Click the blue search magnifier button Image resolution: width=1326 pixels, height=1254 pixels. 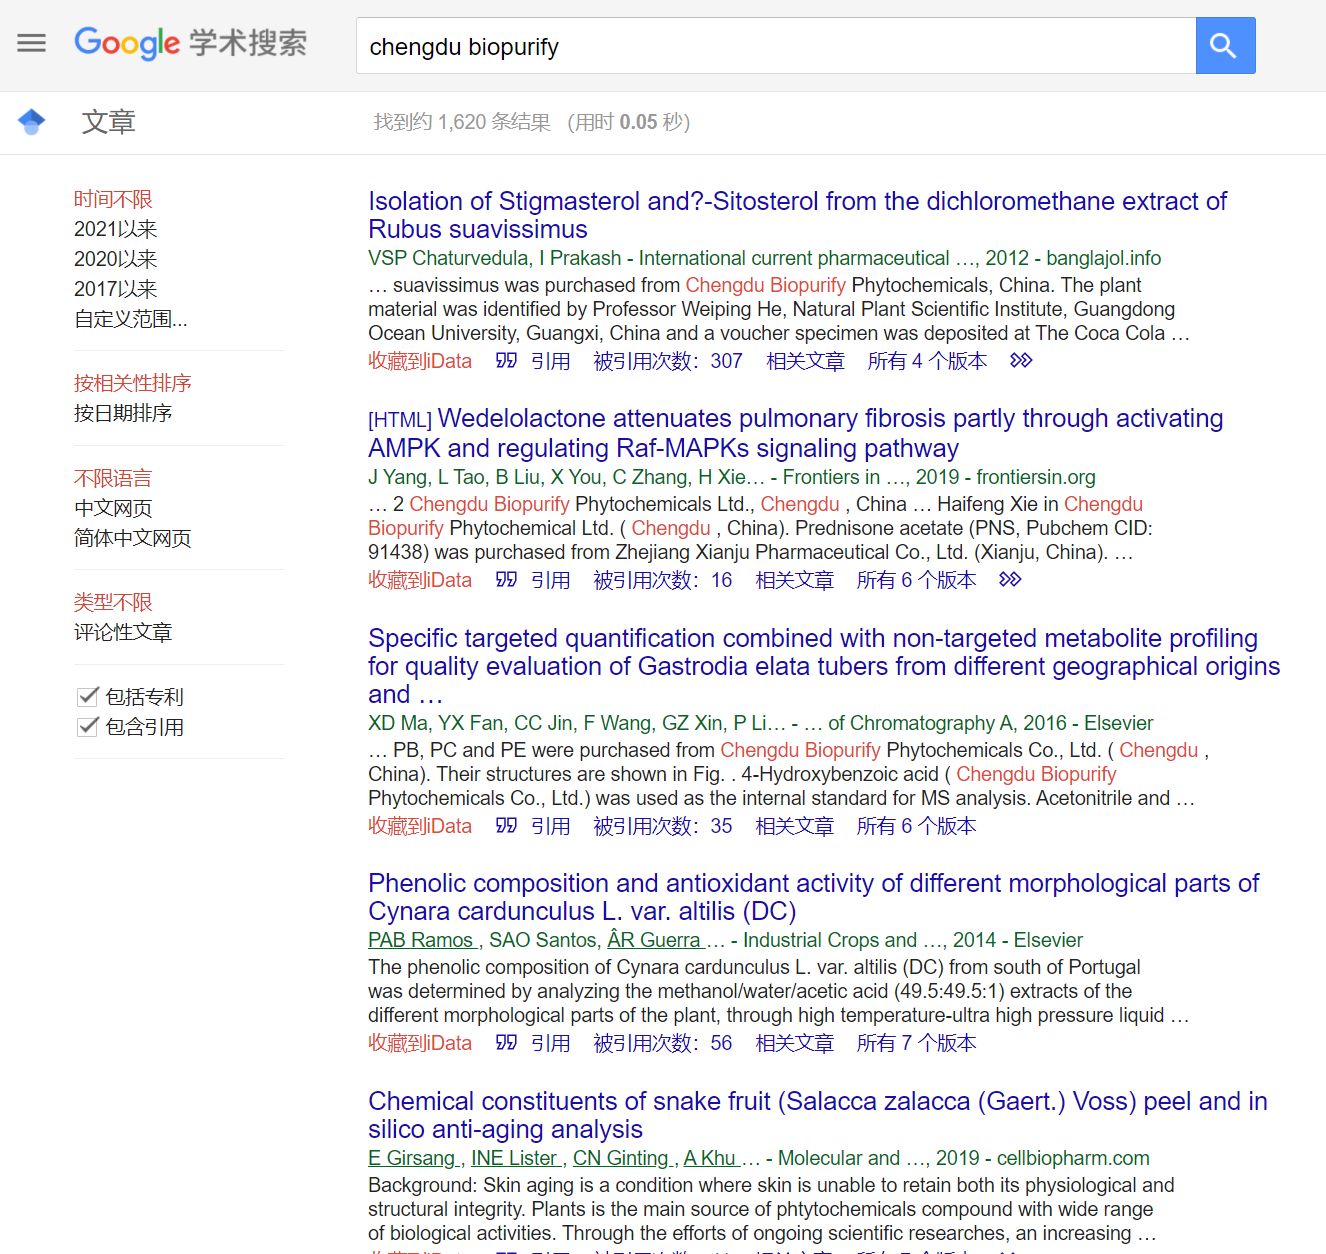[x=1225, y=45]
